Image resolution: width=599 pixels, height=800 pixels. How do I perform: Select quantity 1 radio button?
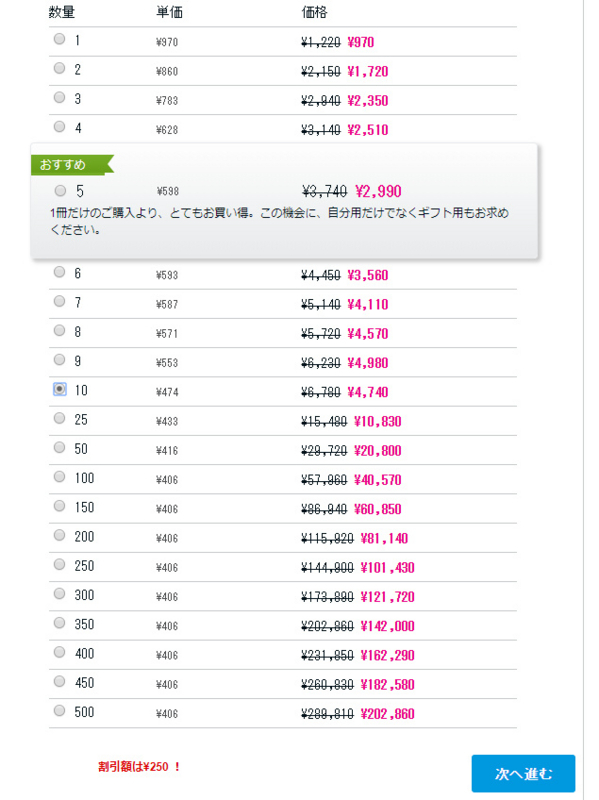[x=60, y=39]
